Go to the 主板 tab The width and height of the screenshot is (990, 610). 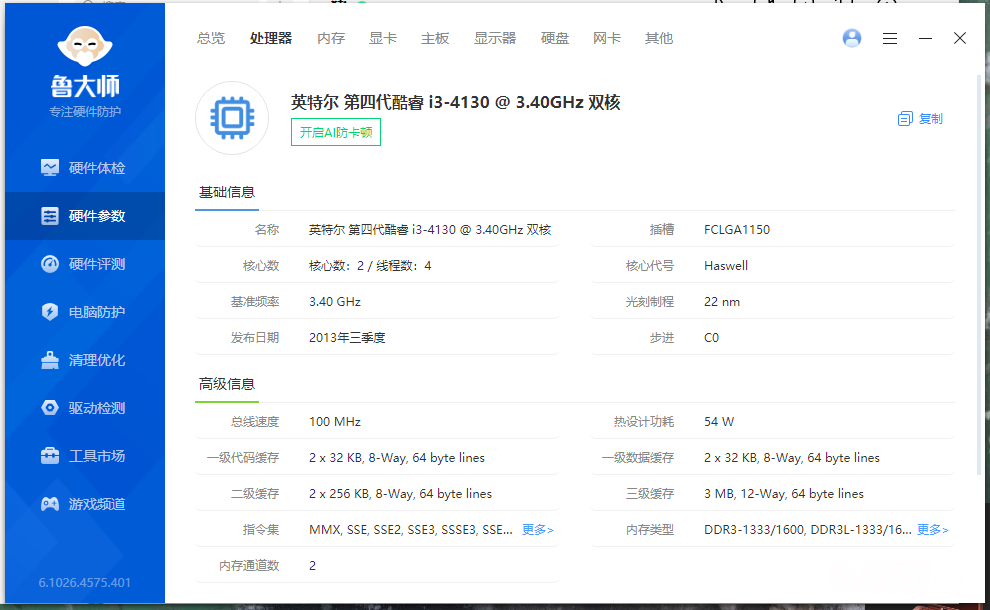click(435, 38)
